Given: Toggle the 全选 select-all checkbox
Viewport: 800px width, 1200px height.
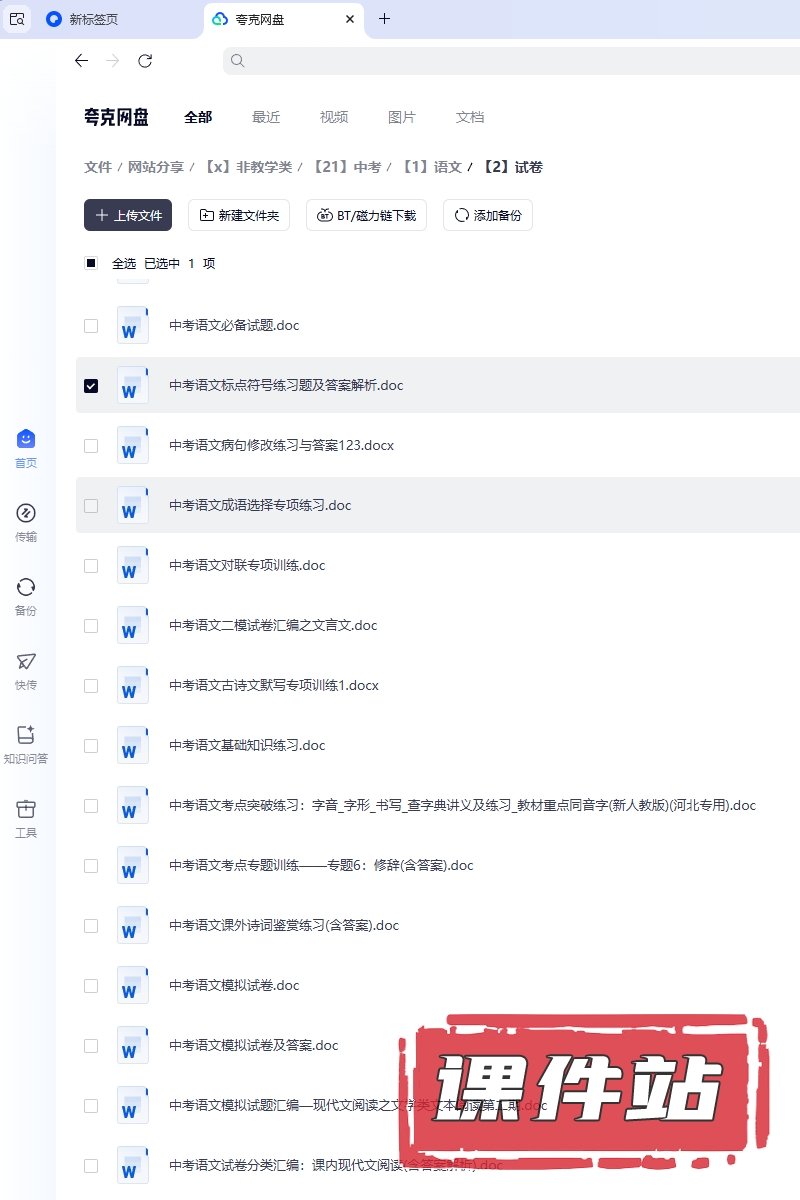Looking at the screenshot, I should [91, 264].
